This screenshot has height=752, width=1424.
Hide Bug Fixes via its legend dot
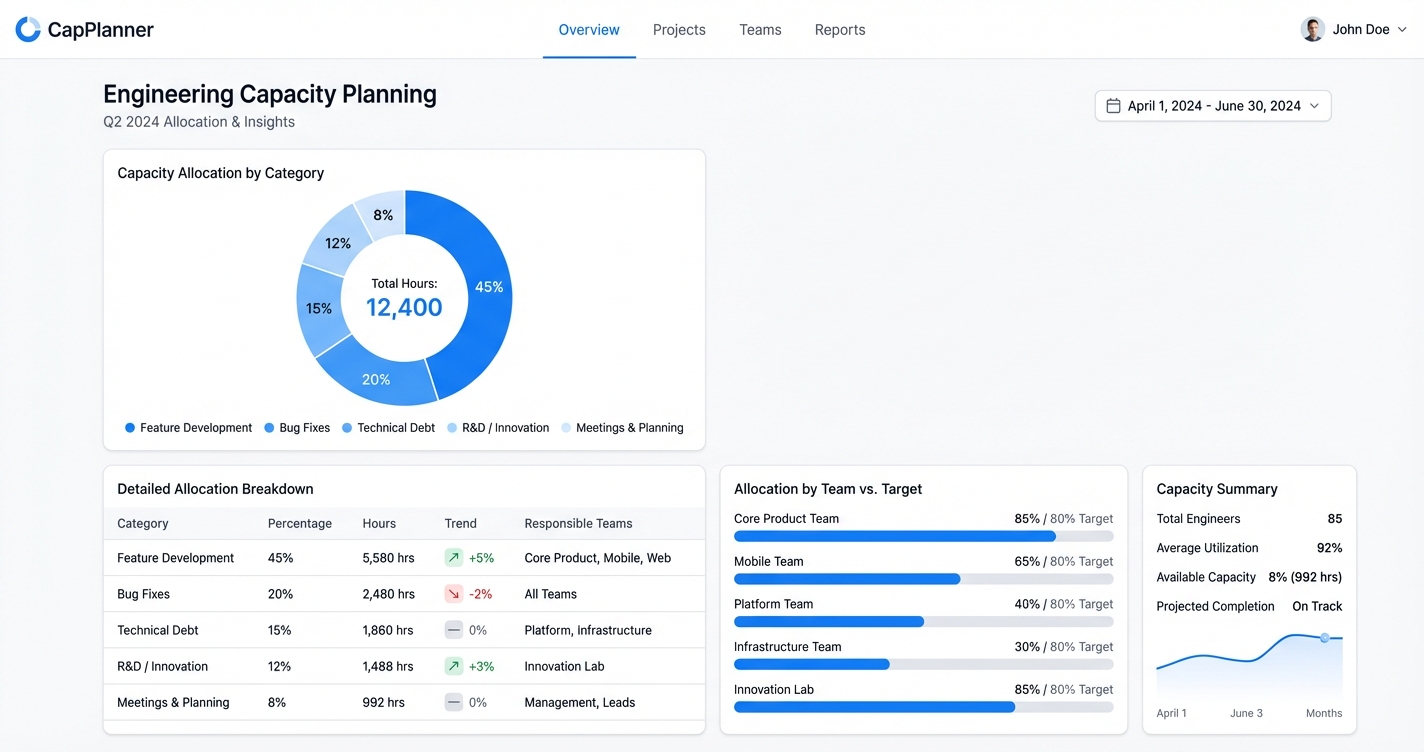point(268,427)
